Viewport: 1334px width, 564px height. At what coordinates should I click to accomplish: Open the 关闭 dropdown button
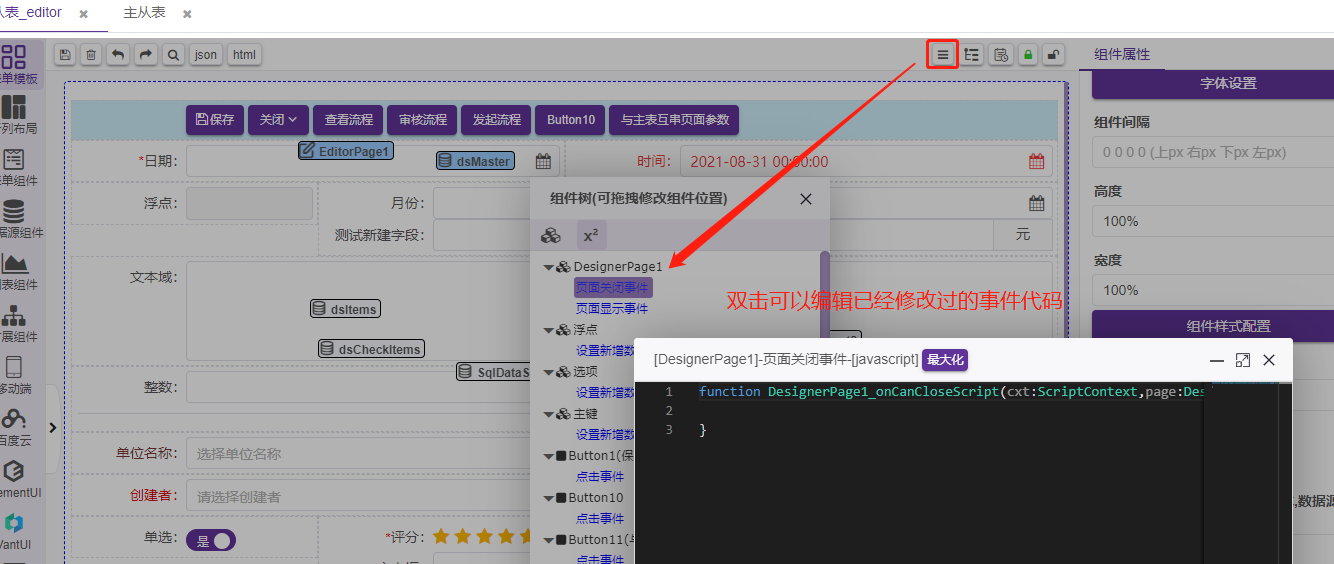(x=278, y=120)
